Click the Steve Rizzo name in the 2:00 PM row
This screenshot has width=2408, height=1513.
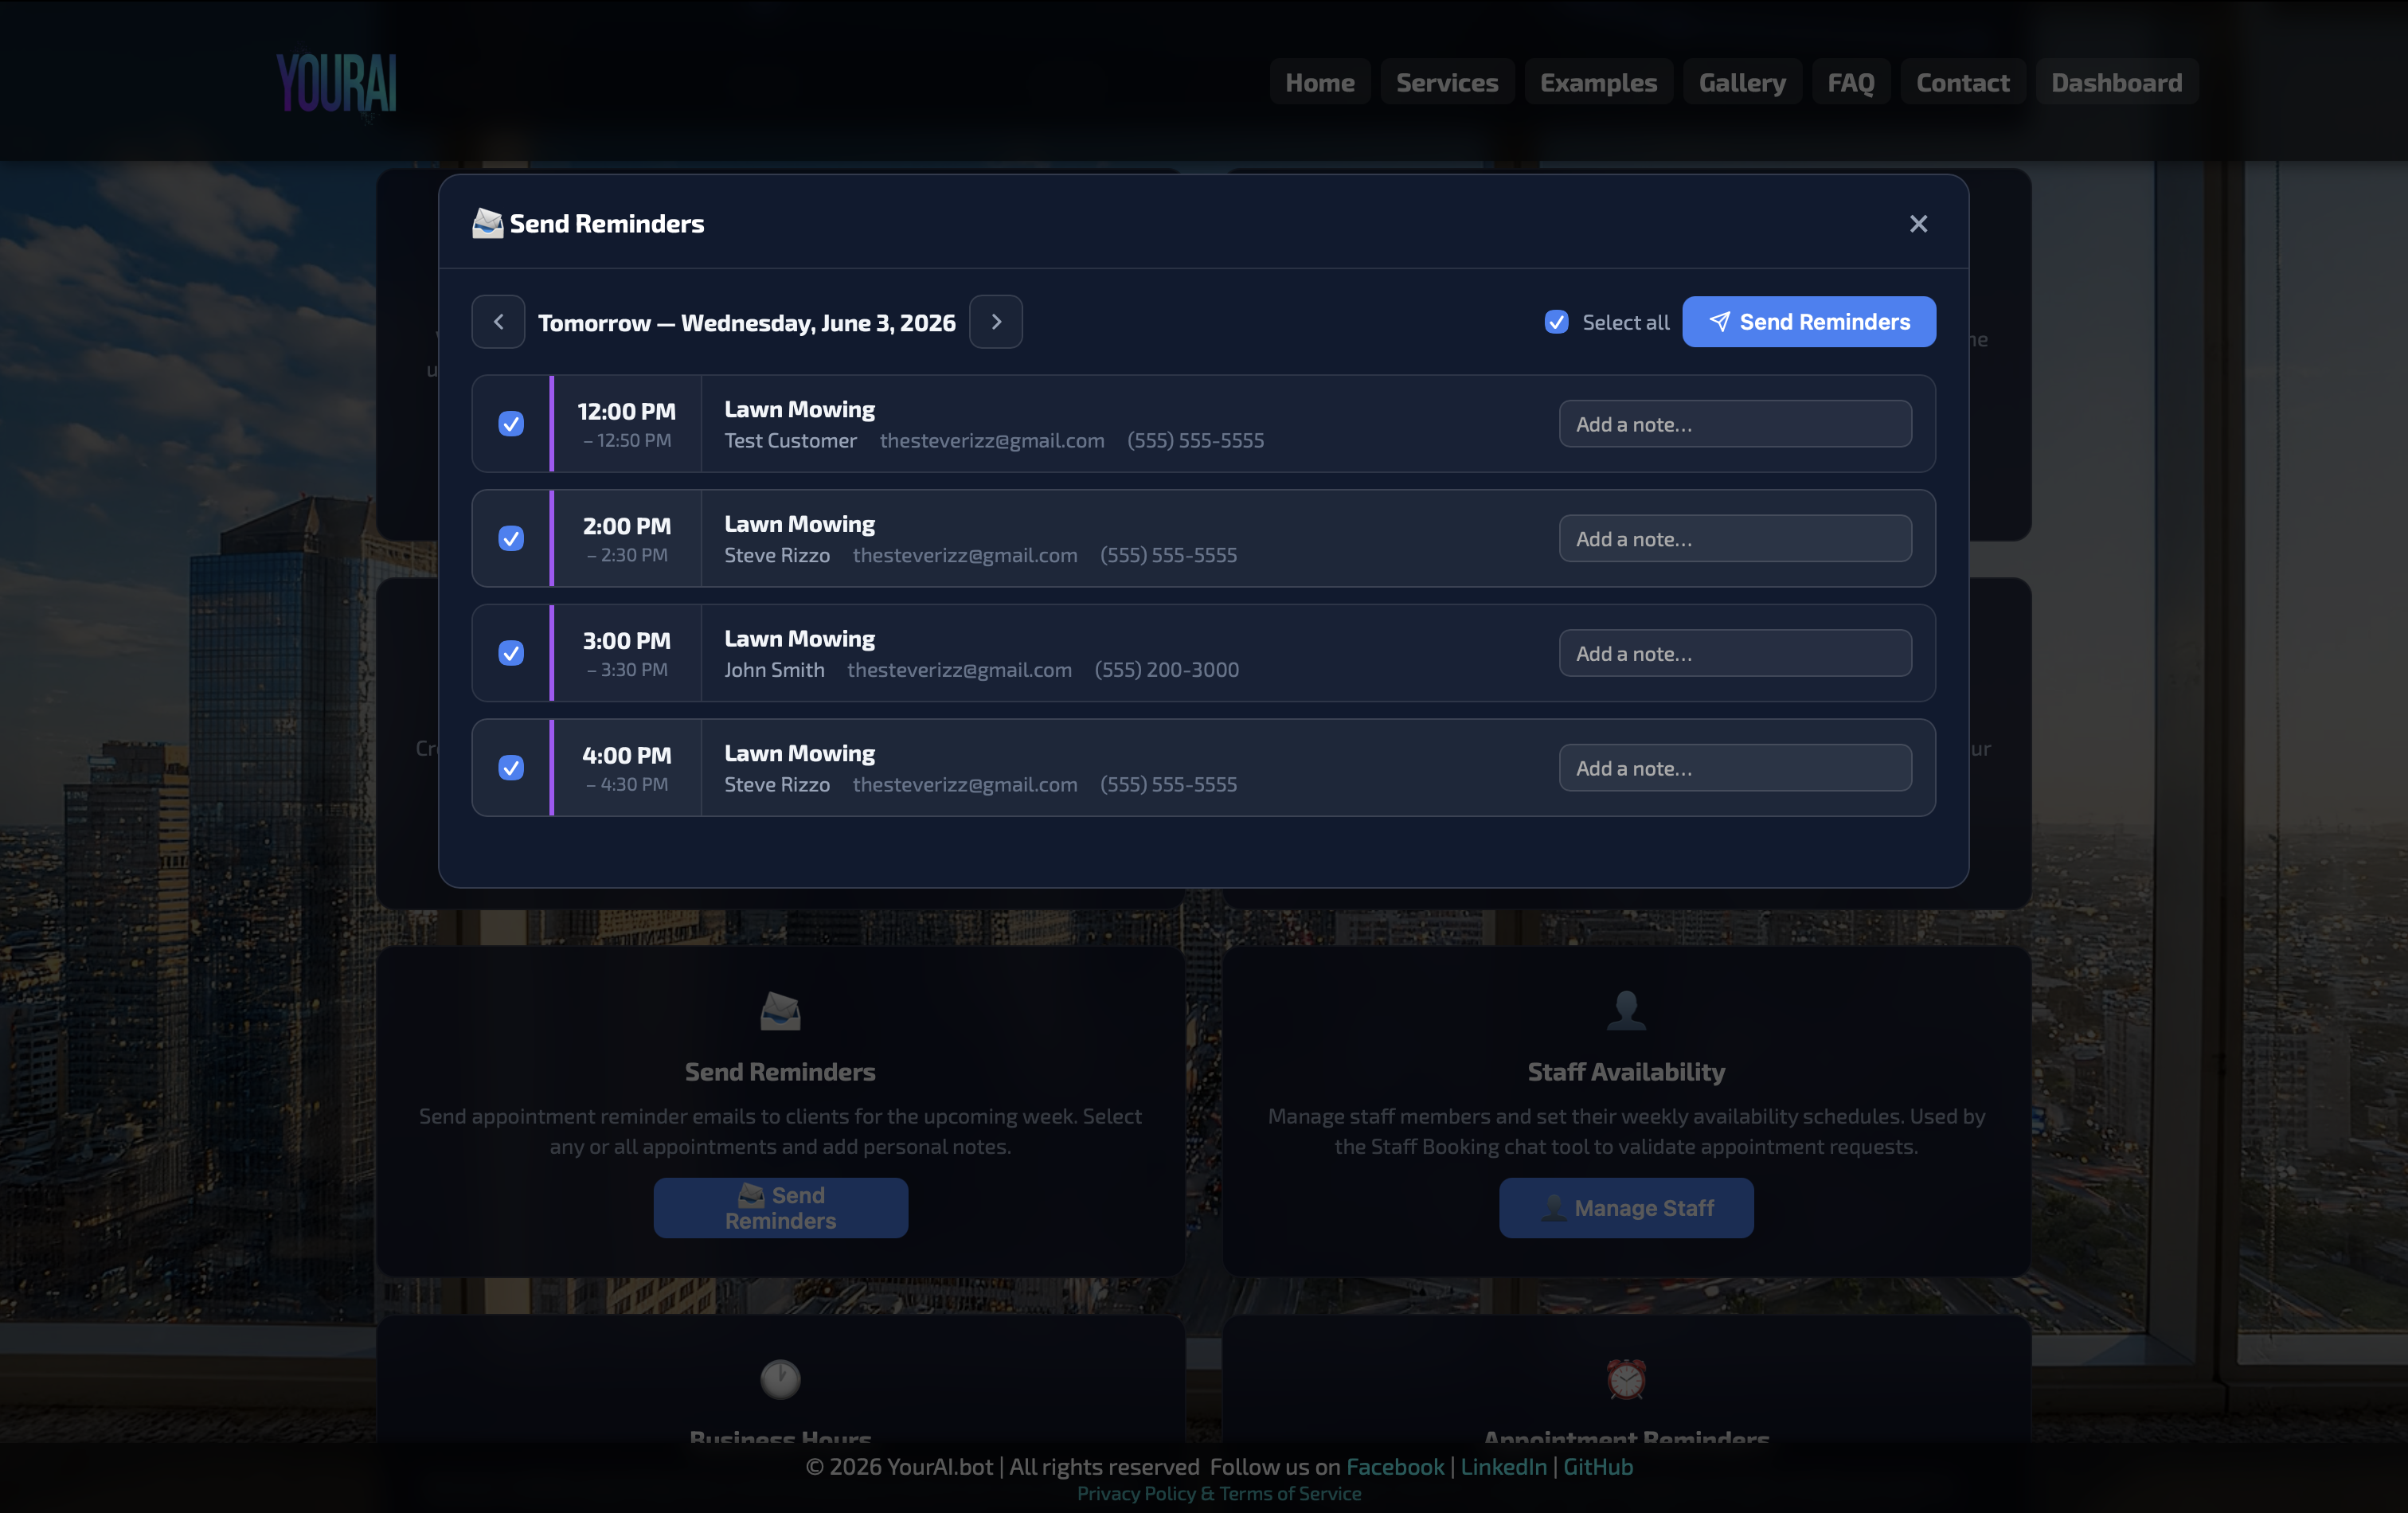coord(777,555)
